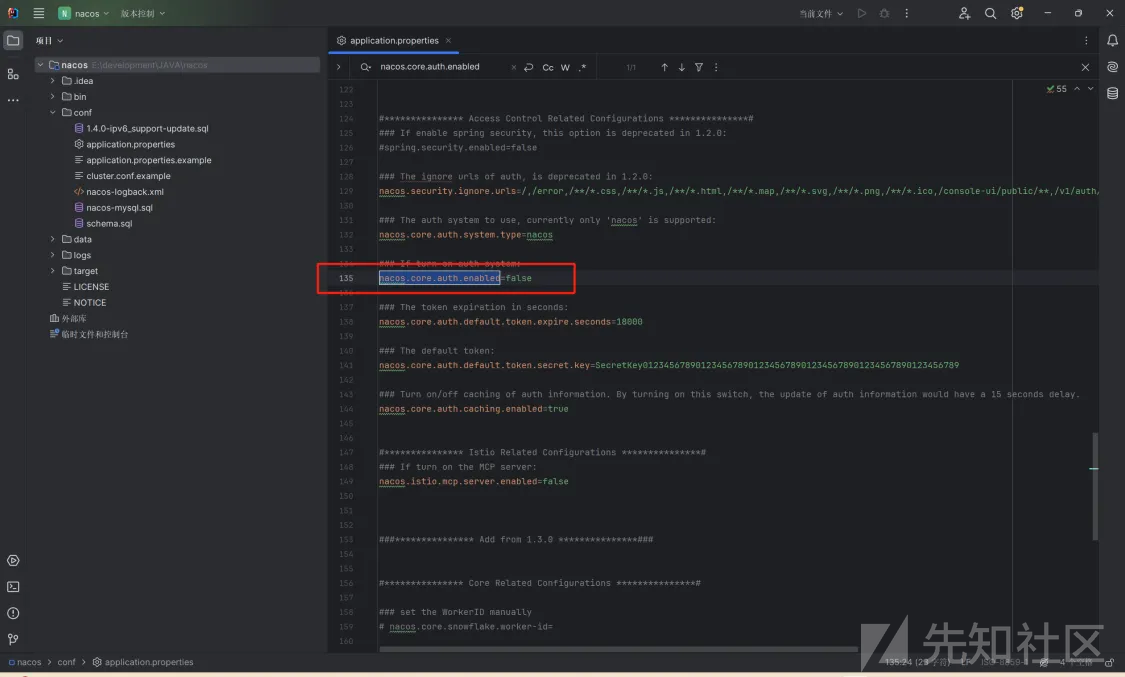Open more search options menu
This screenshot has height=677, width=1125.
point(716,67)
